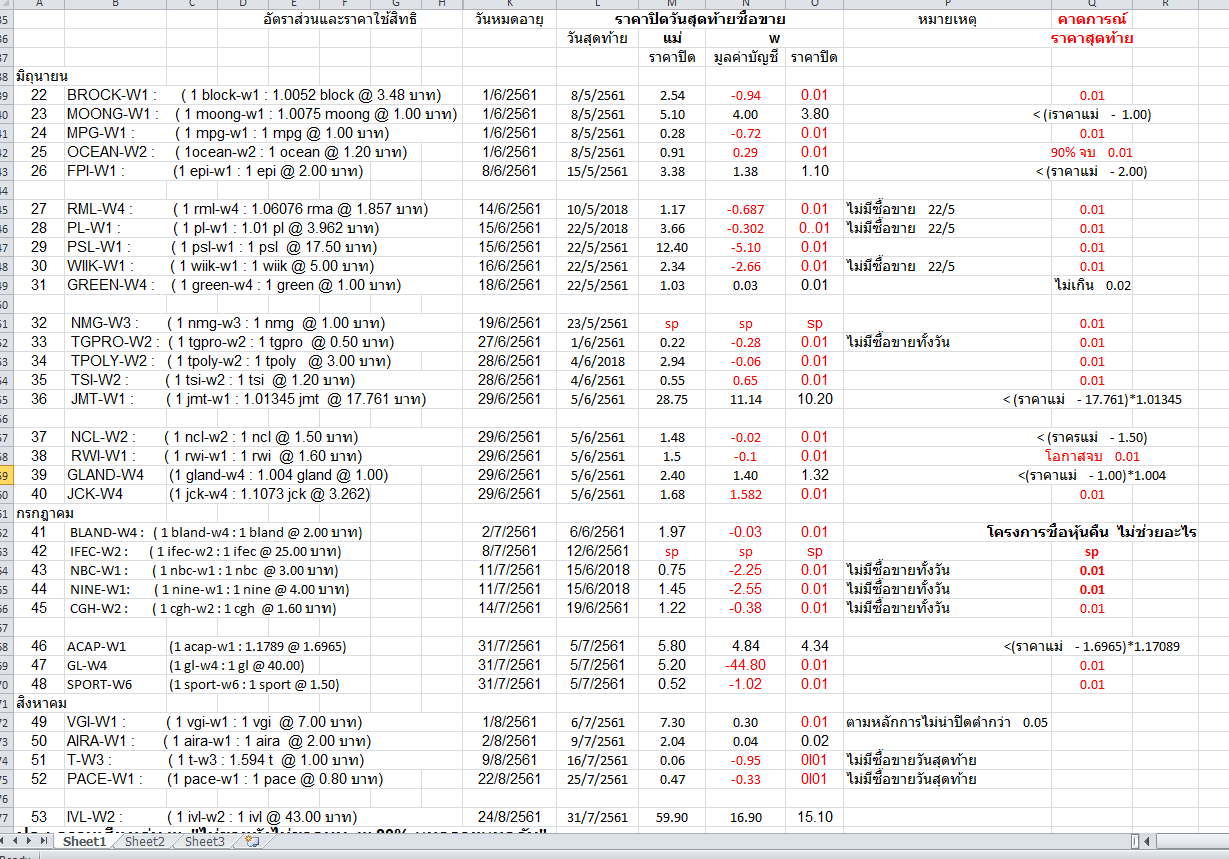1229x859 pixels.
Task: Click the red 1.582 value cell
Action: 746,494
